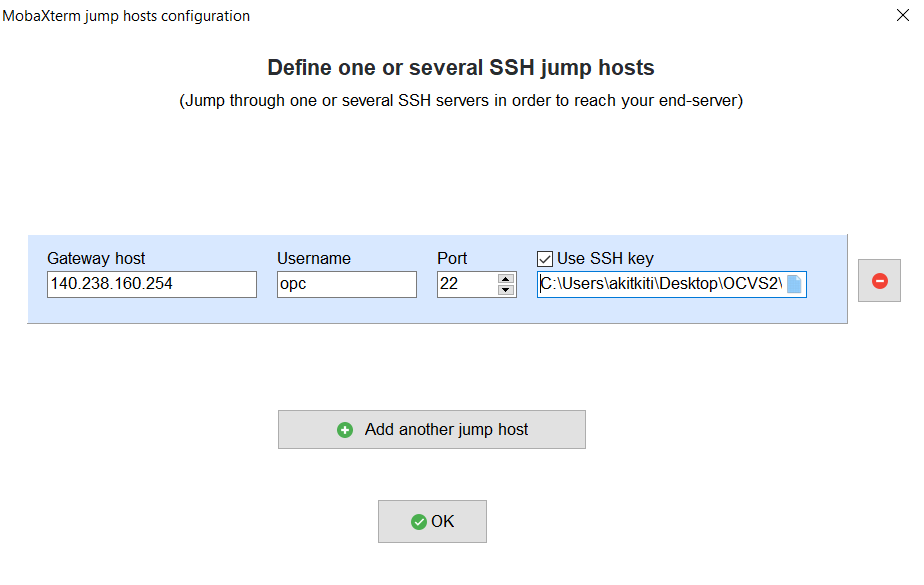
Task: Confirm jump host setup with OK
Action: [432, 521]
